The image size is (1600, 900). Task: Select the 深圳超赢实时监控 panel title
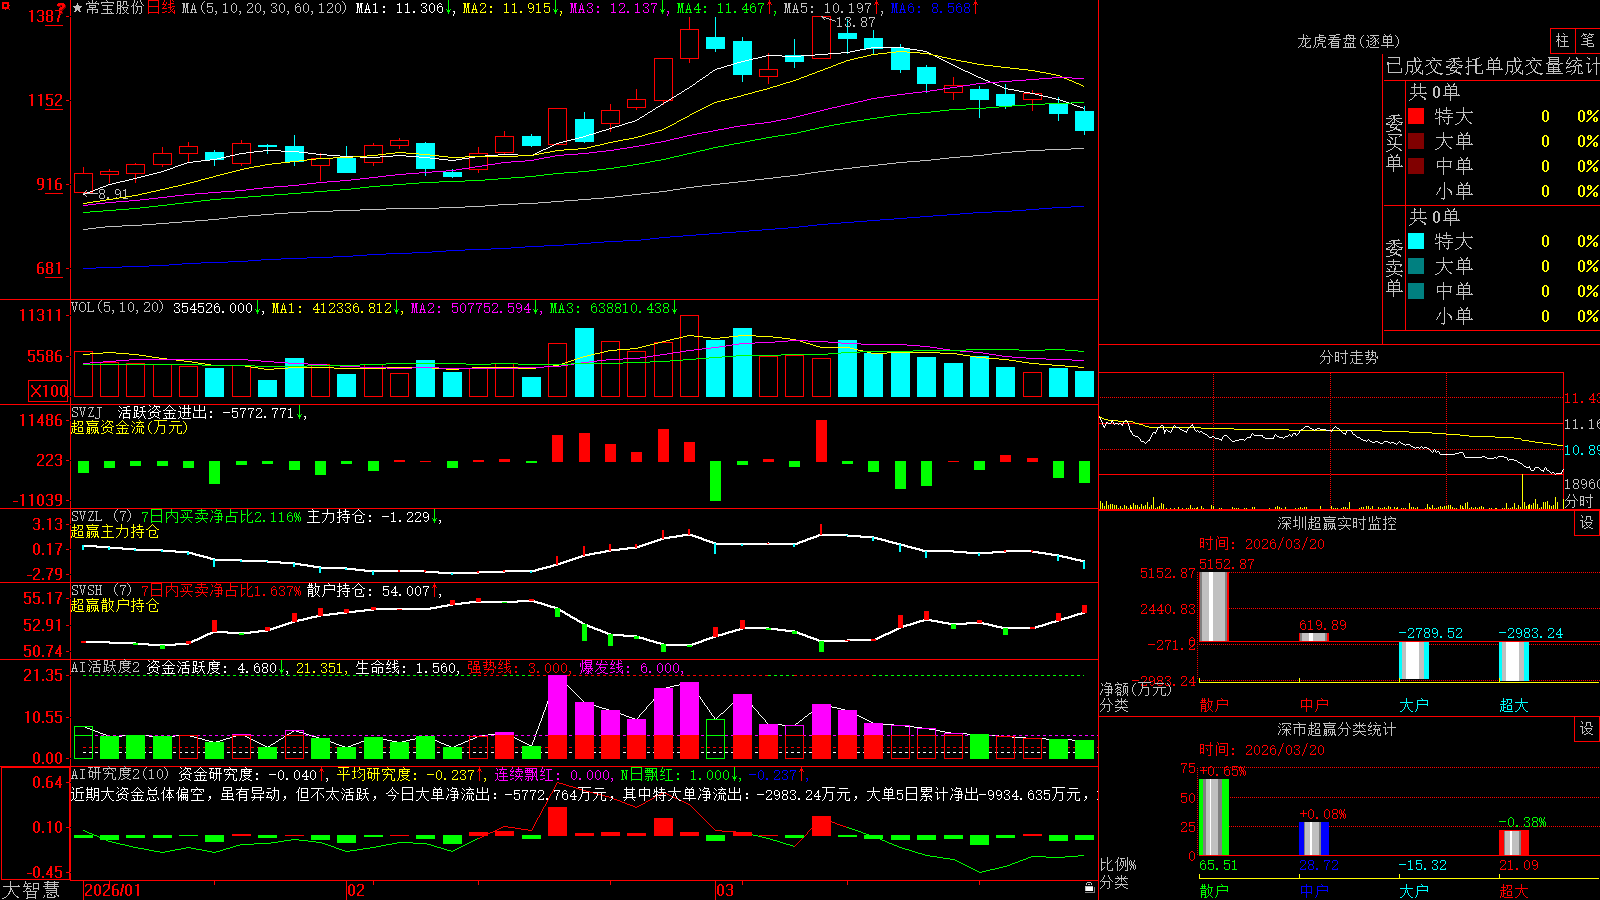click(1336, 523)
